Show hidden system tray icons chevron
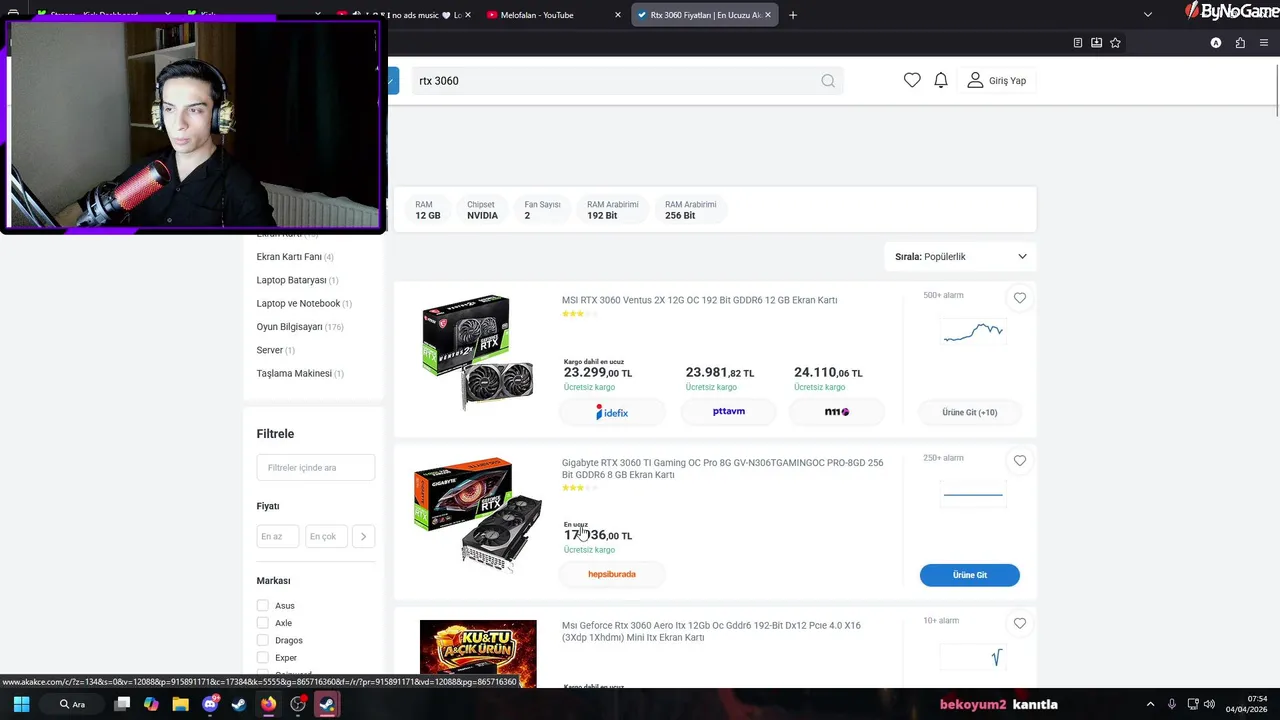 tap(1150, 704)
